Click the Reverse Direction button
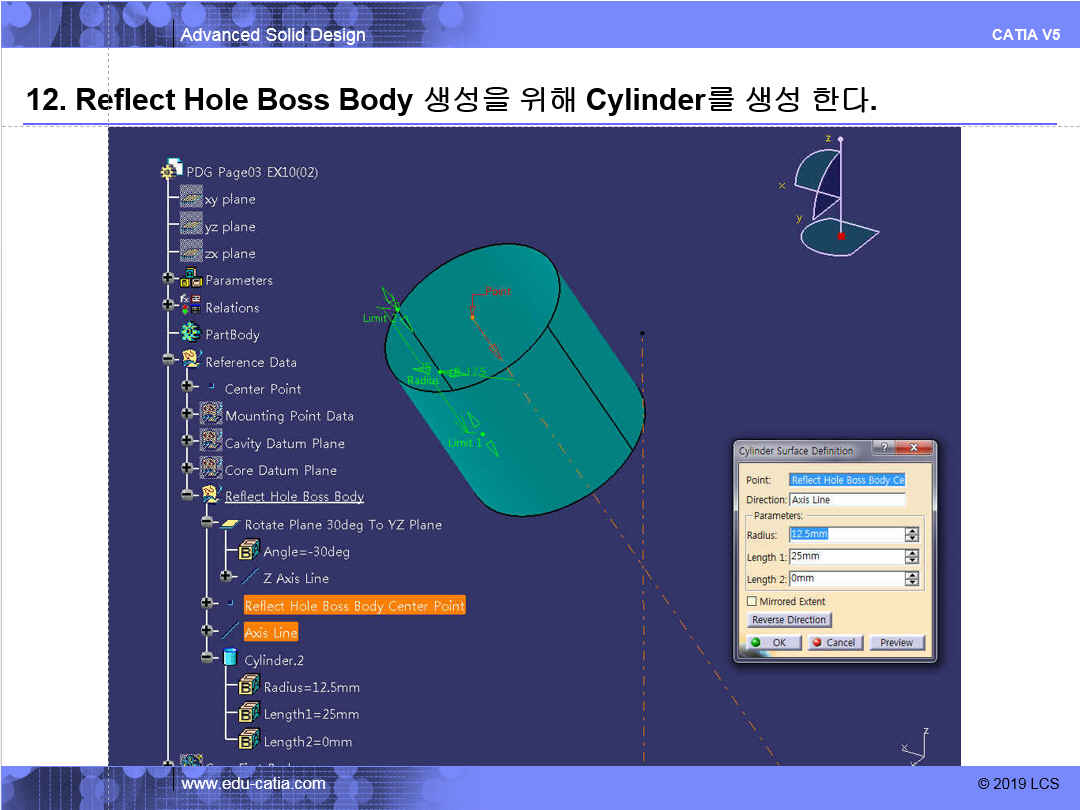1080x810 pixels. tap(789, 620)
